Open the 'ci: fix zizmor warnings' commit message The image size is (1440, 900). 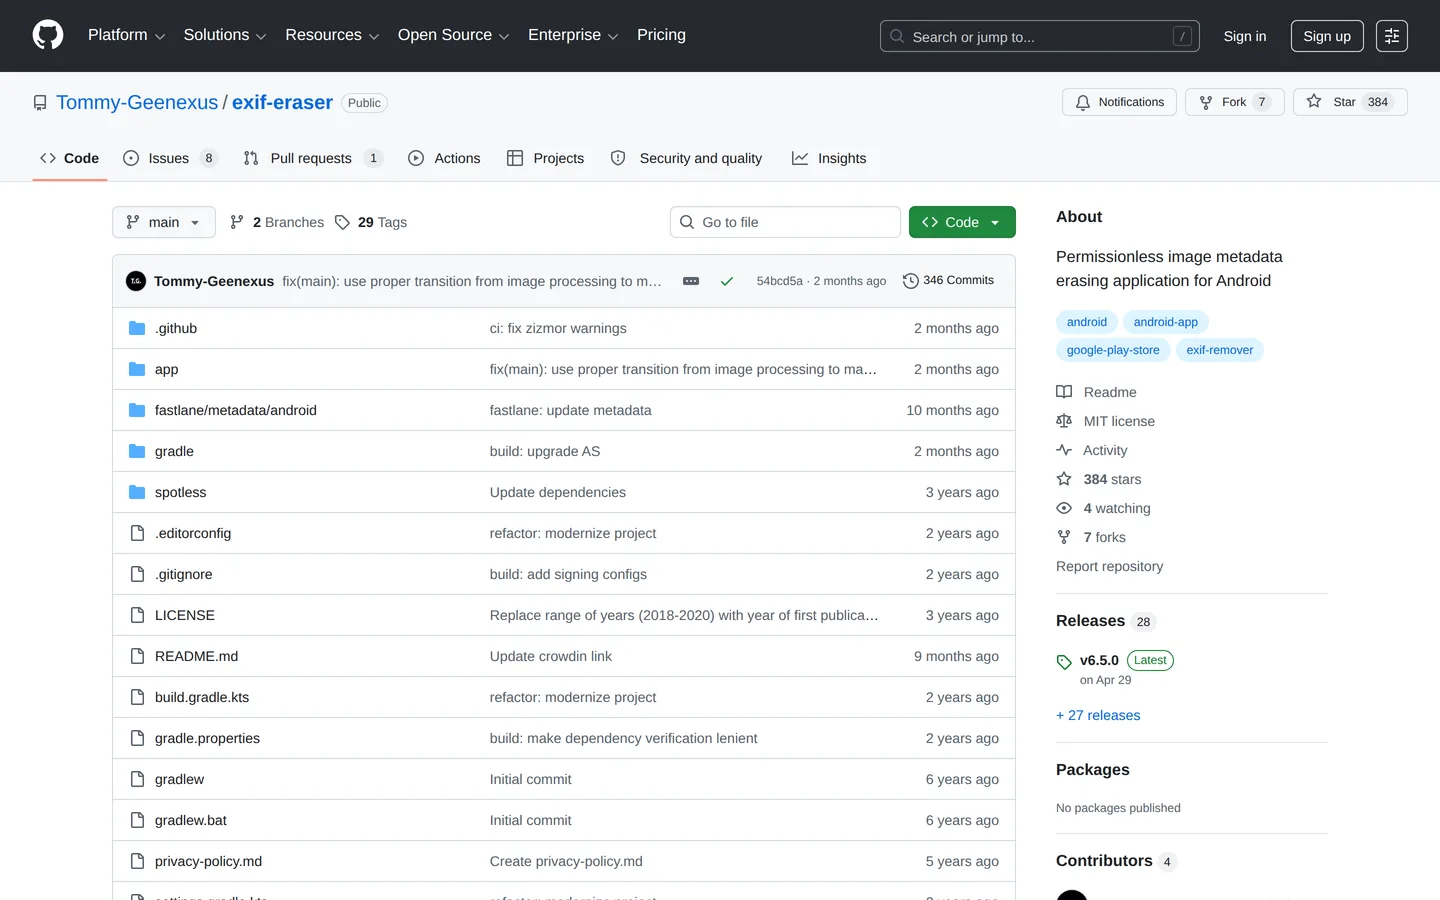click(x=558, y=328)
